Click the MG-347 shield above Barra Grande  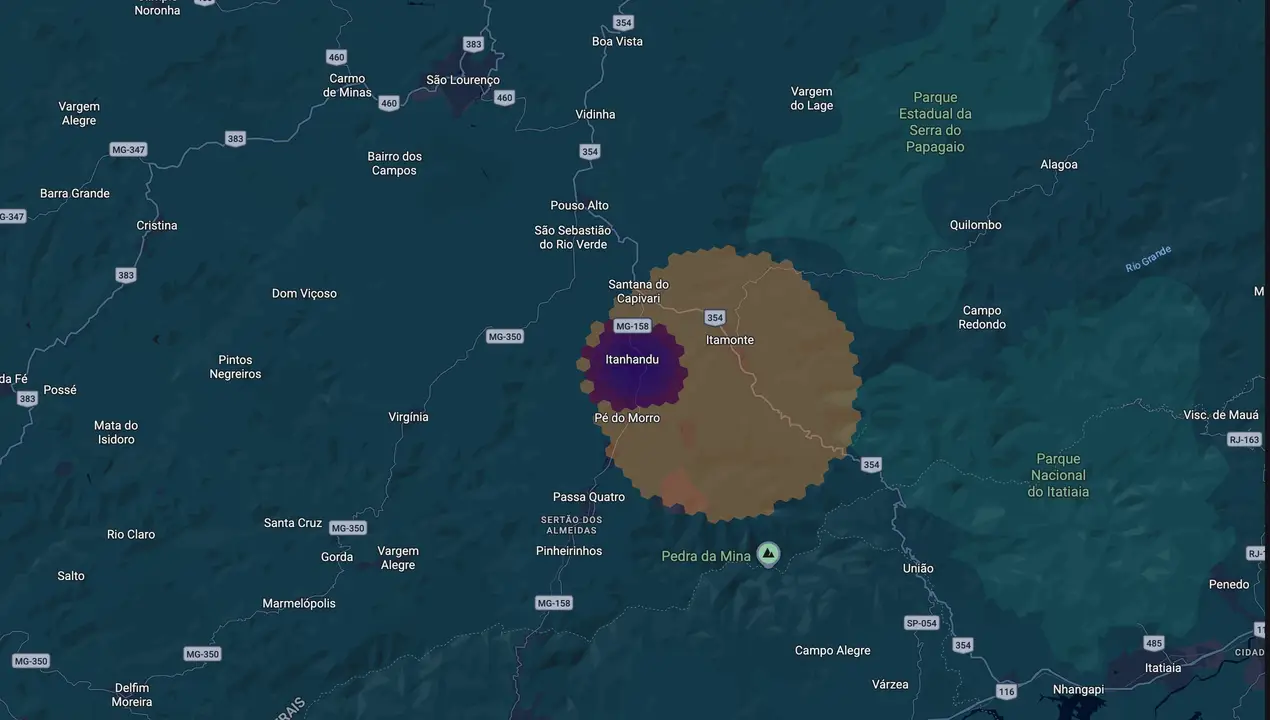[x=128, y=150]
